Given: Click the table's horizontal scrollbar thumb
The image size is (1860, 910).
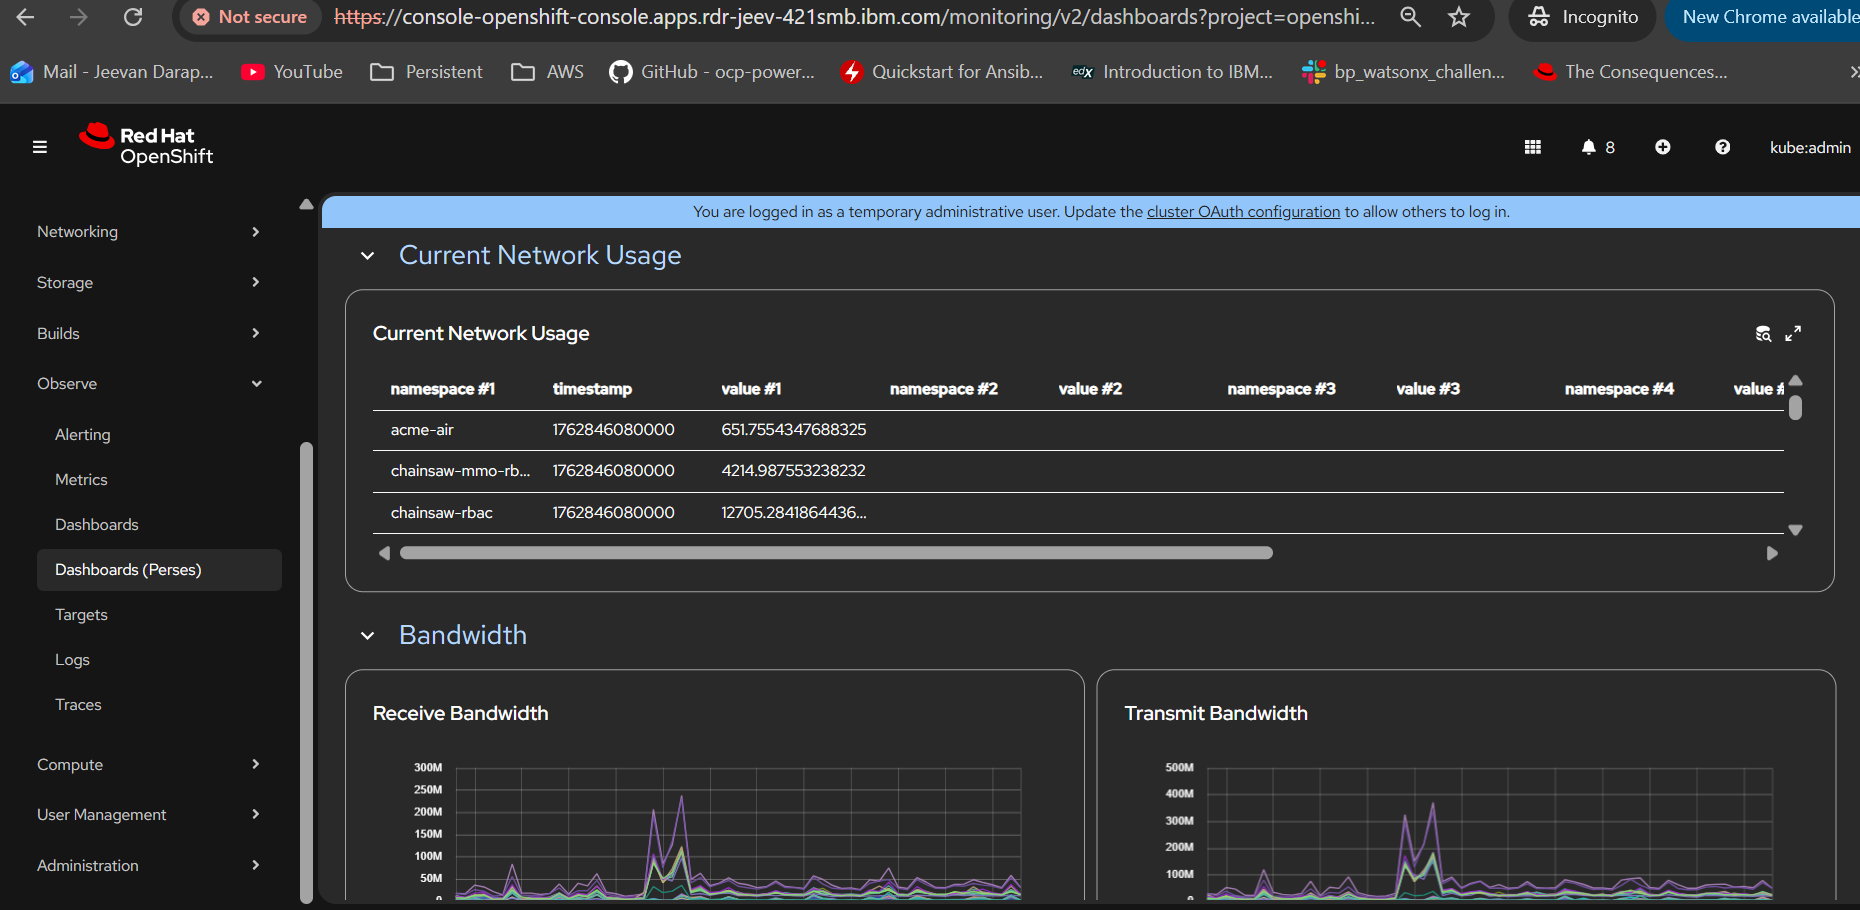Looking at the screenshot, I should click(836, 553).
